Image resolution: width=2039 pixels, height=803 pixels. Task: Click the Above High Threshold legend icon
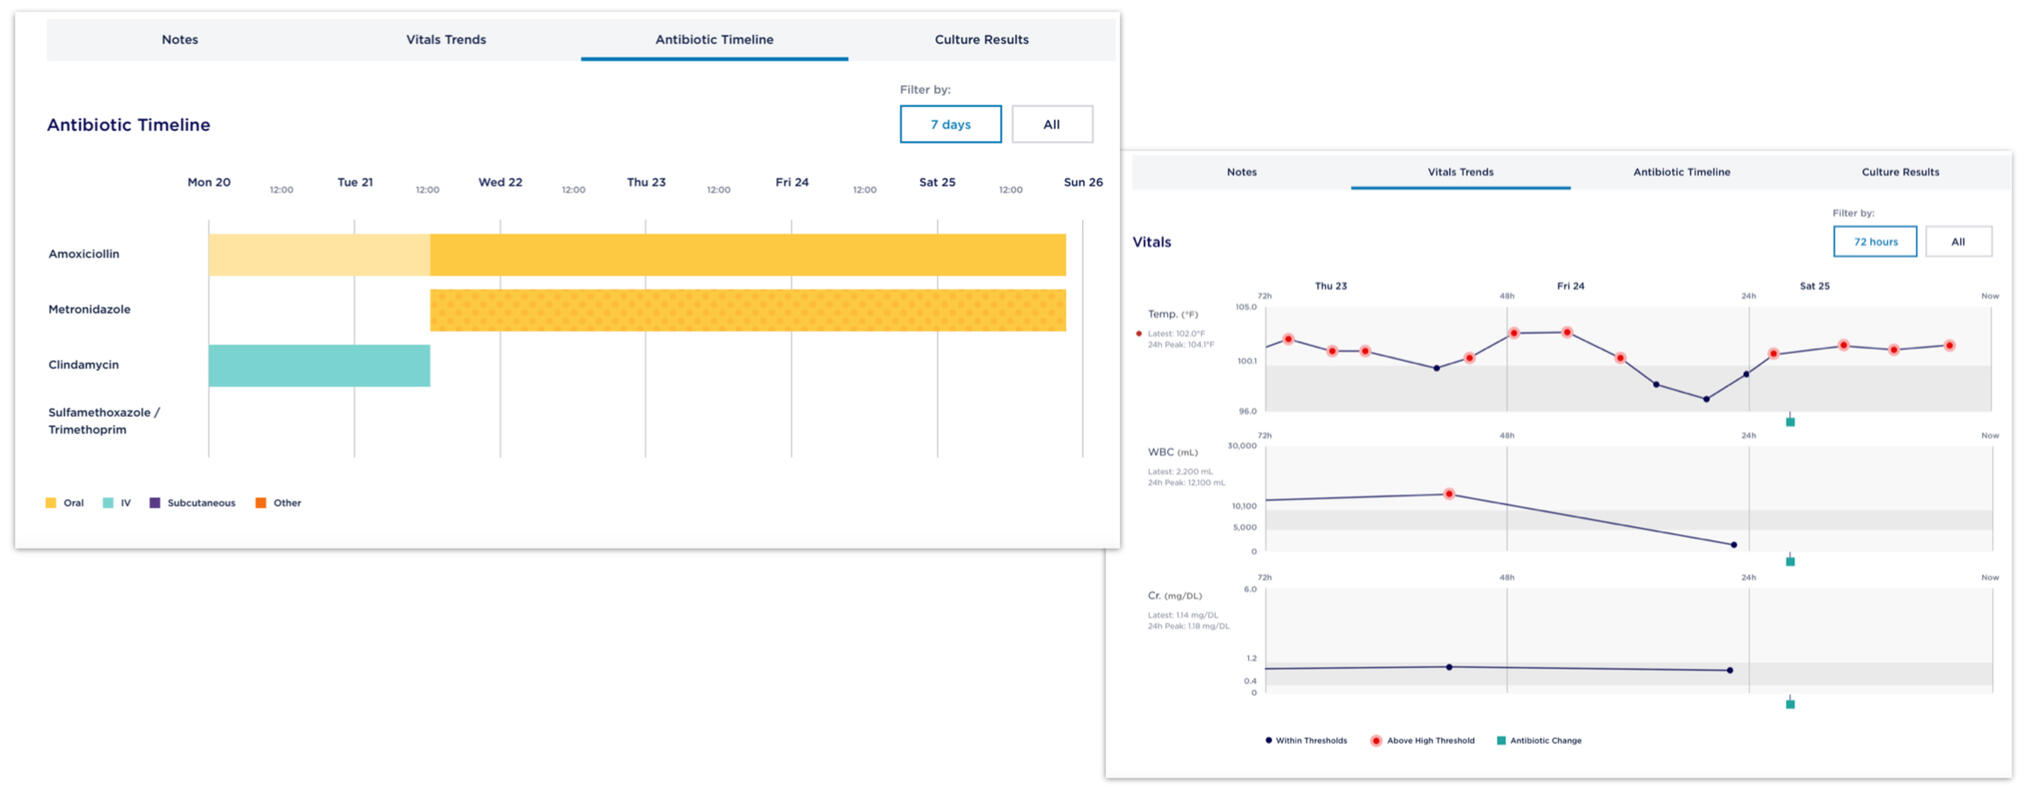pos(1376,741)
